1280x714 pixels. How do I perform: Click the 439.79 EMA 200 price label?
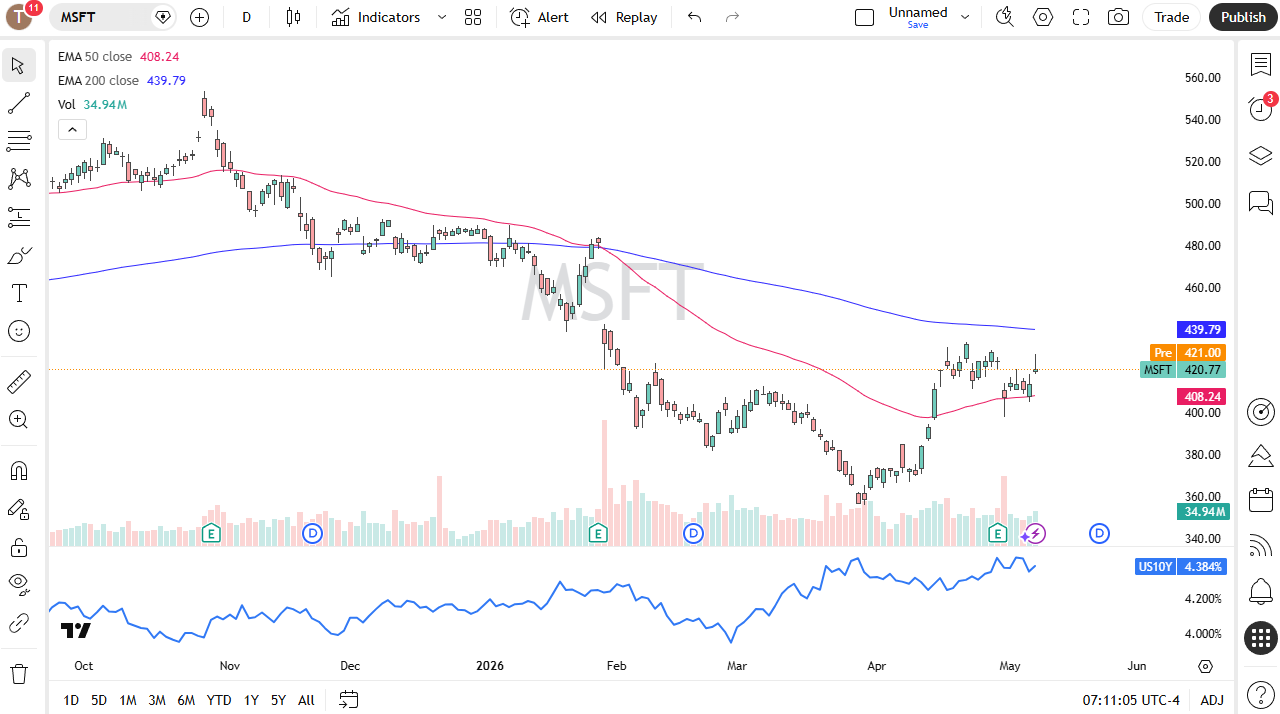tap(1201, 329)
